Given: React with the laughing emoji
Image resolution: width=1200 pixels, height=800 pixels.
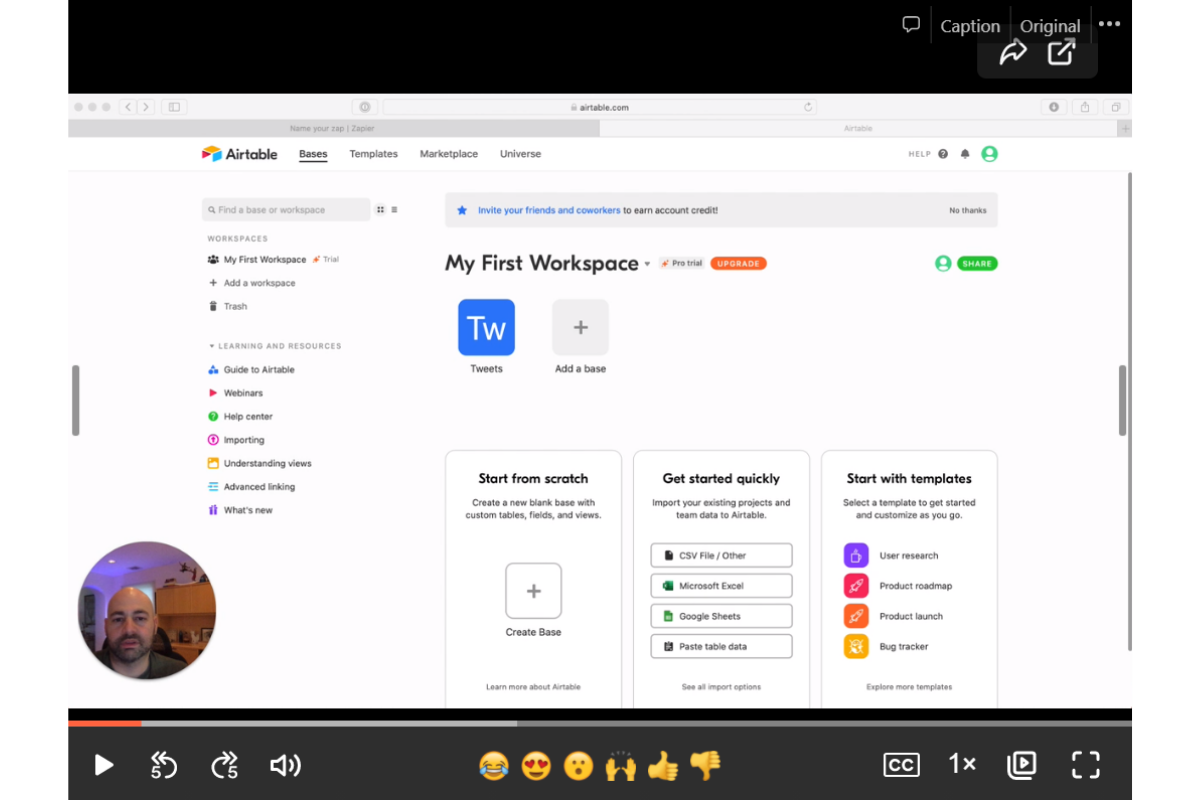Looking at the screenshot, I should (493, 766).
